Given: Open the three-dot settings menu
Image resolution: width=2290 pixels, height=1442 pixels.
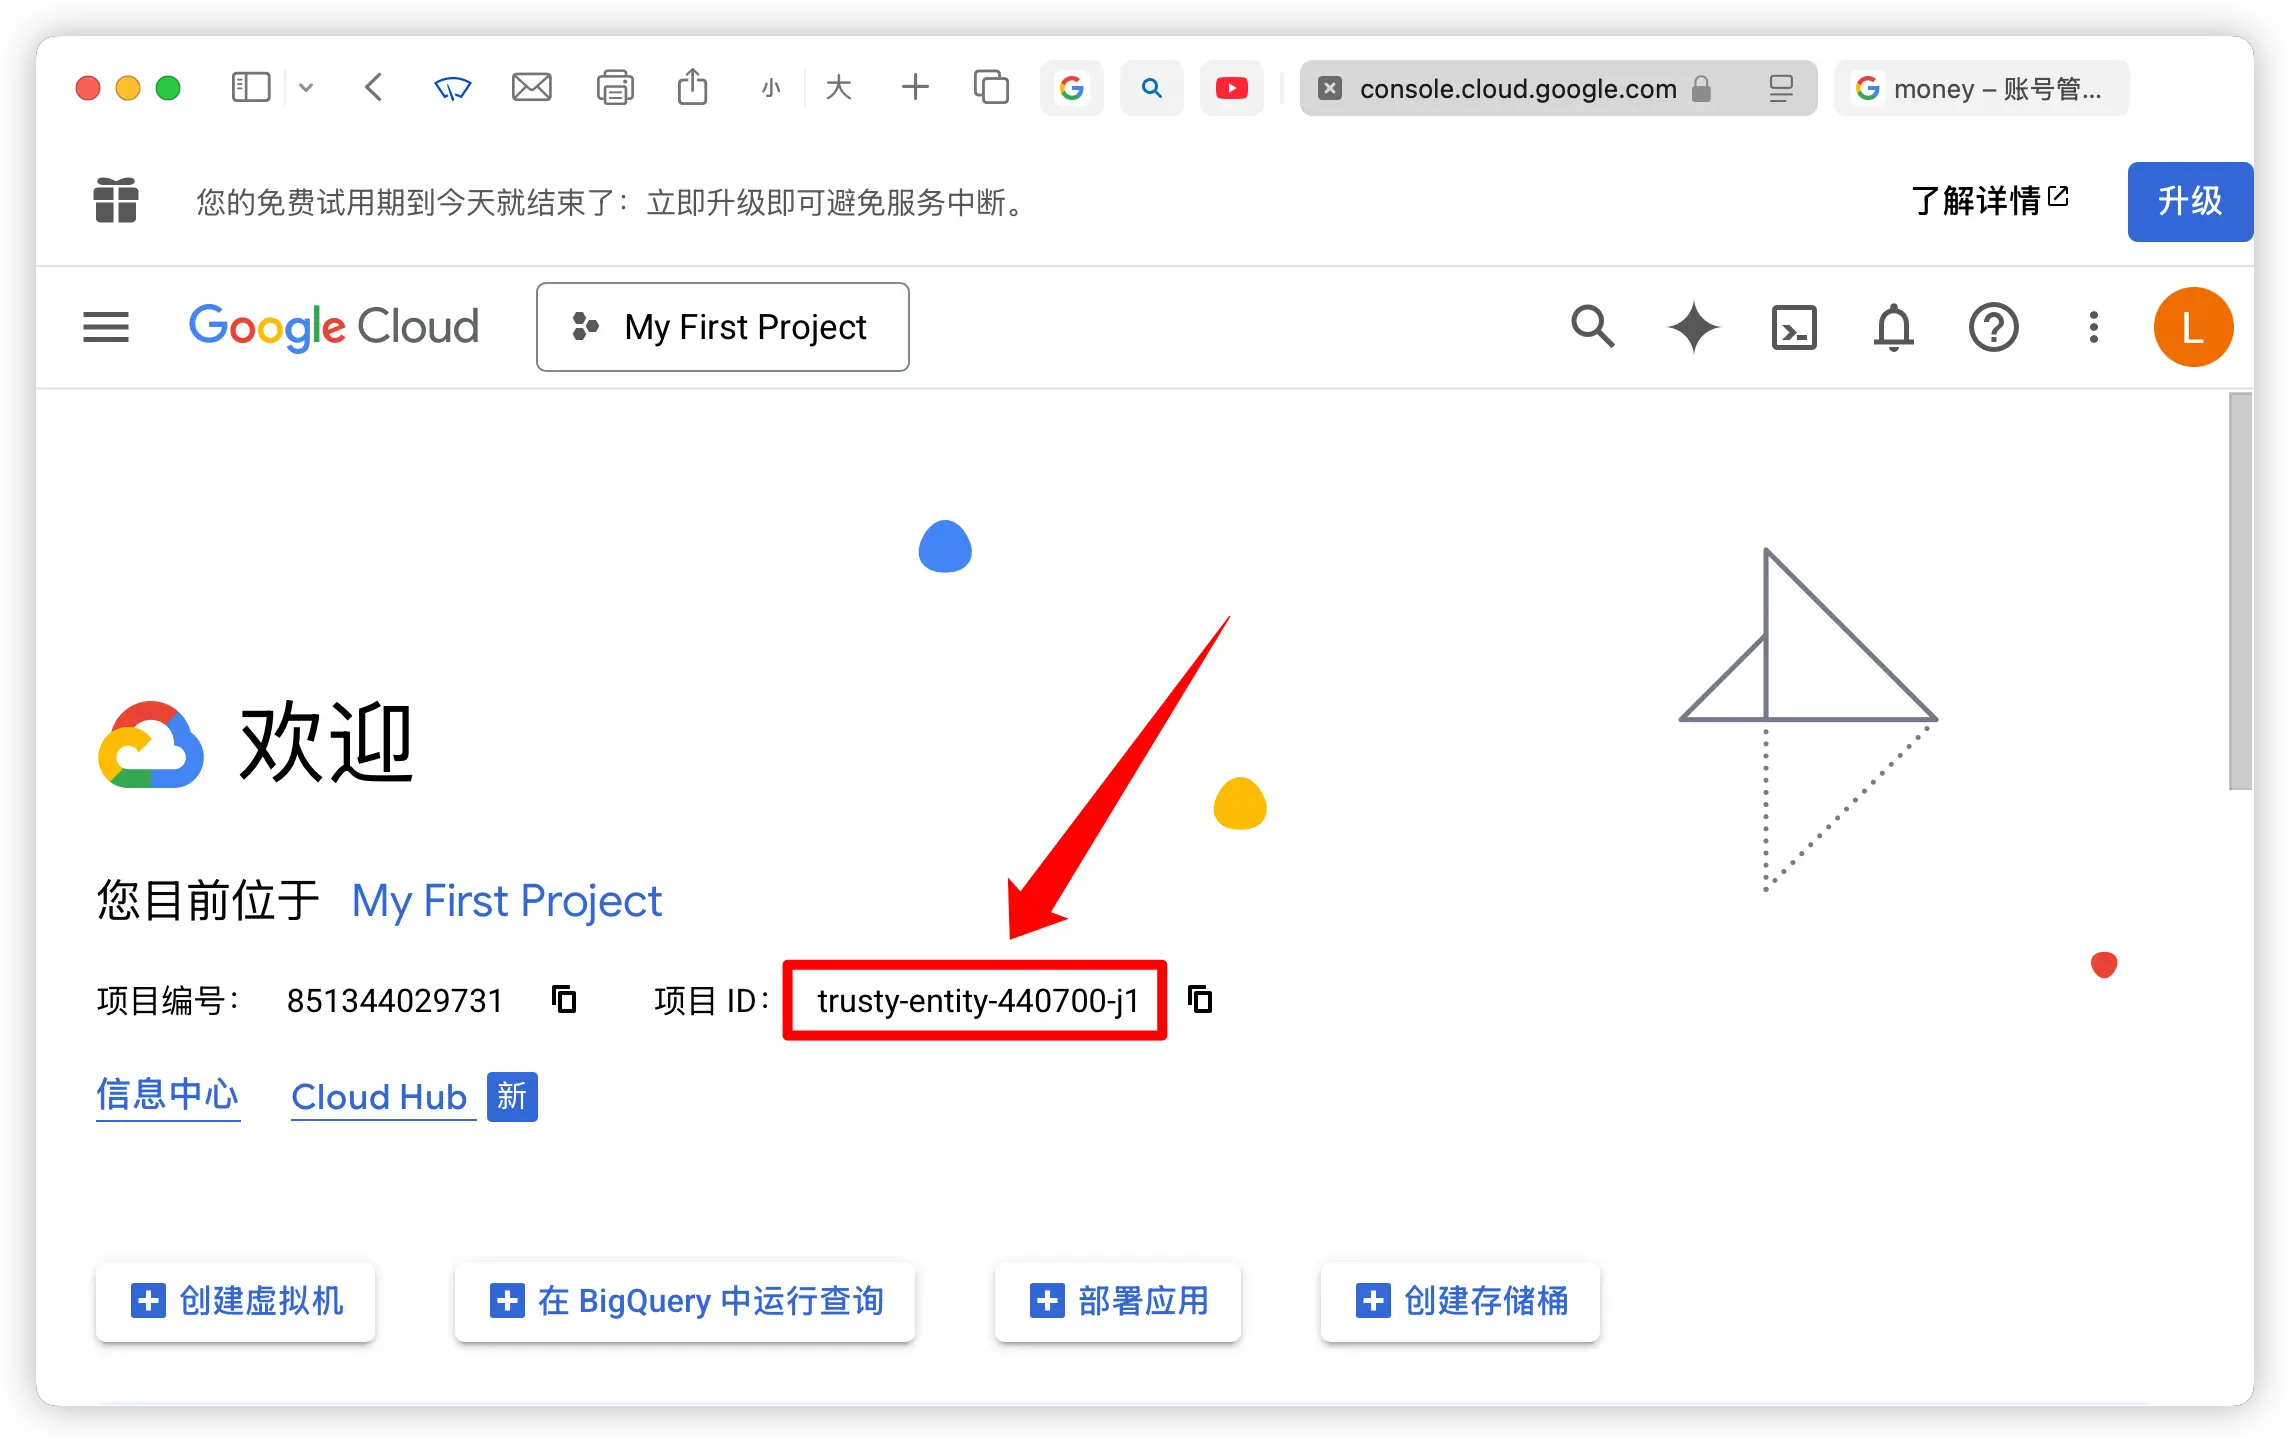Looking at the screenshot, I should tap(2093, 327).
